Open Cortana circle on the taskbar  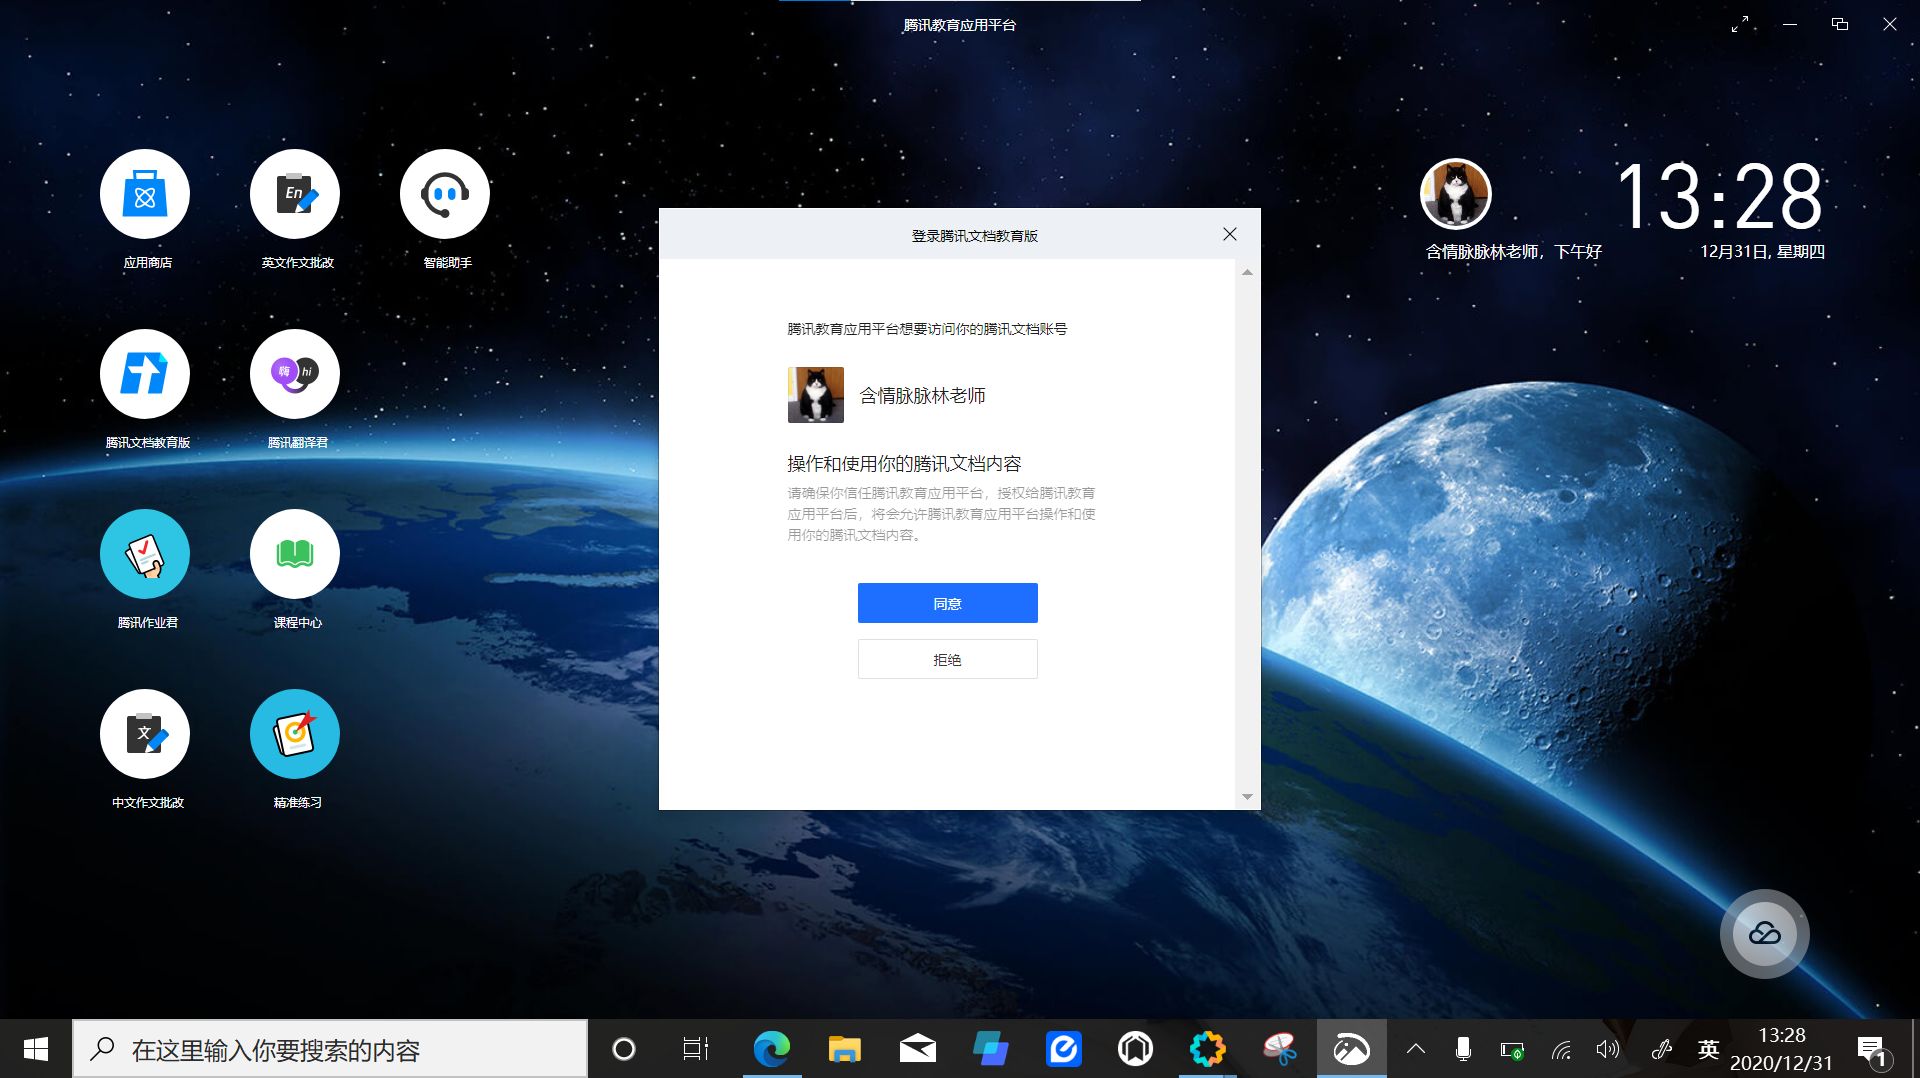pos(624,1049)
